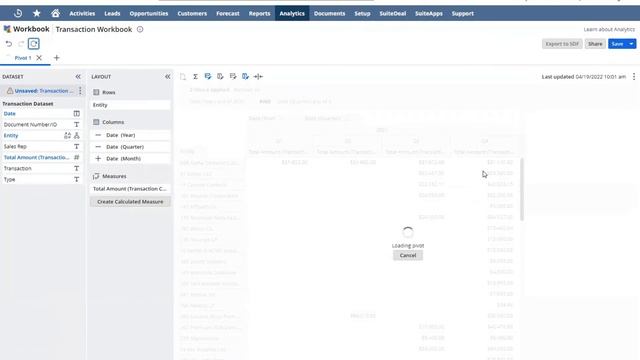The width and height of the screenshot is (640, 360).
Task: Click the Date field type icon
Action: coord(76,113)
